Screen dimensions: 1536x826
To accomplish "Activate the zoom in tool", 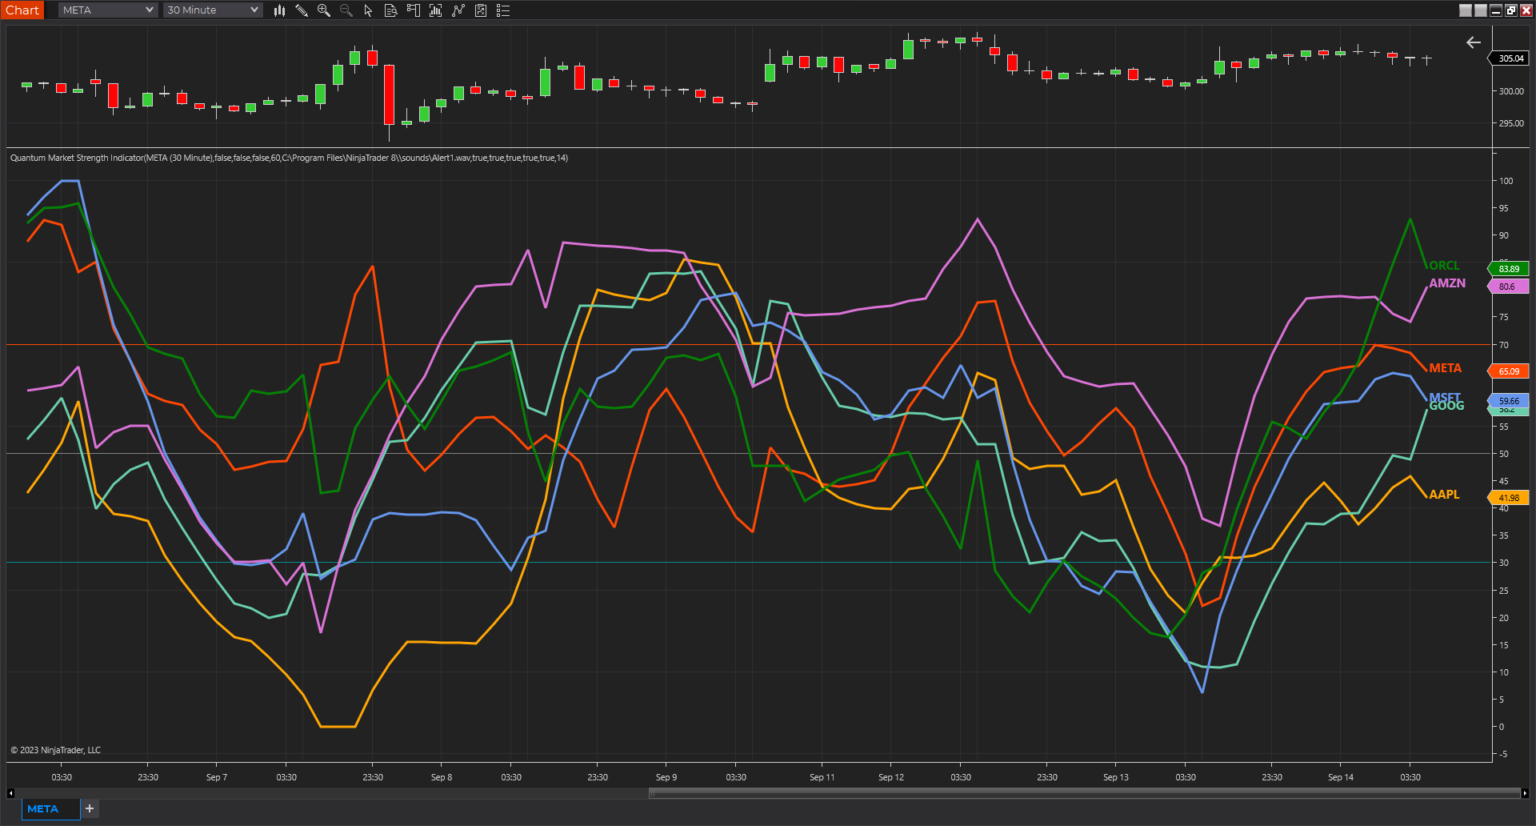I will click(324, 10).
